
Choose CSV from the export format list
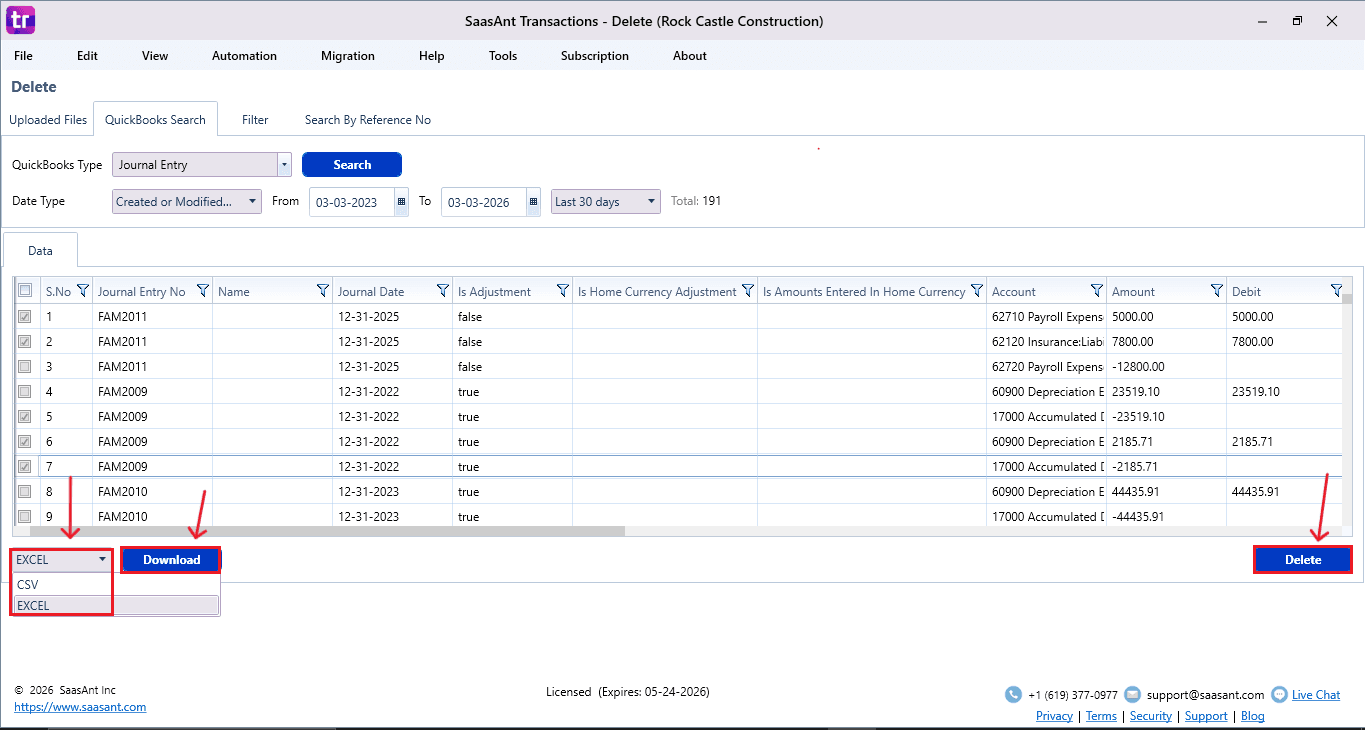pos(28,585)
